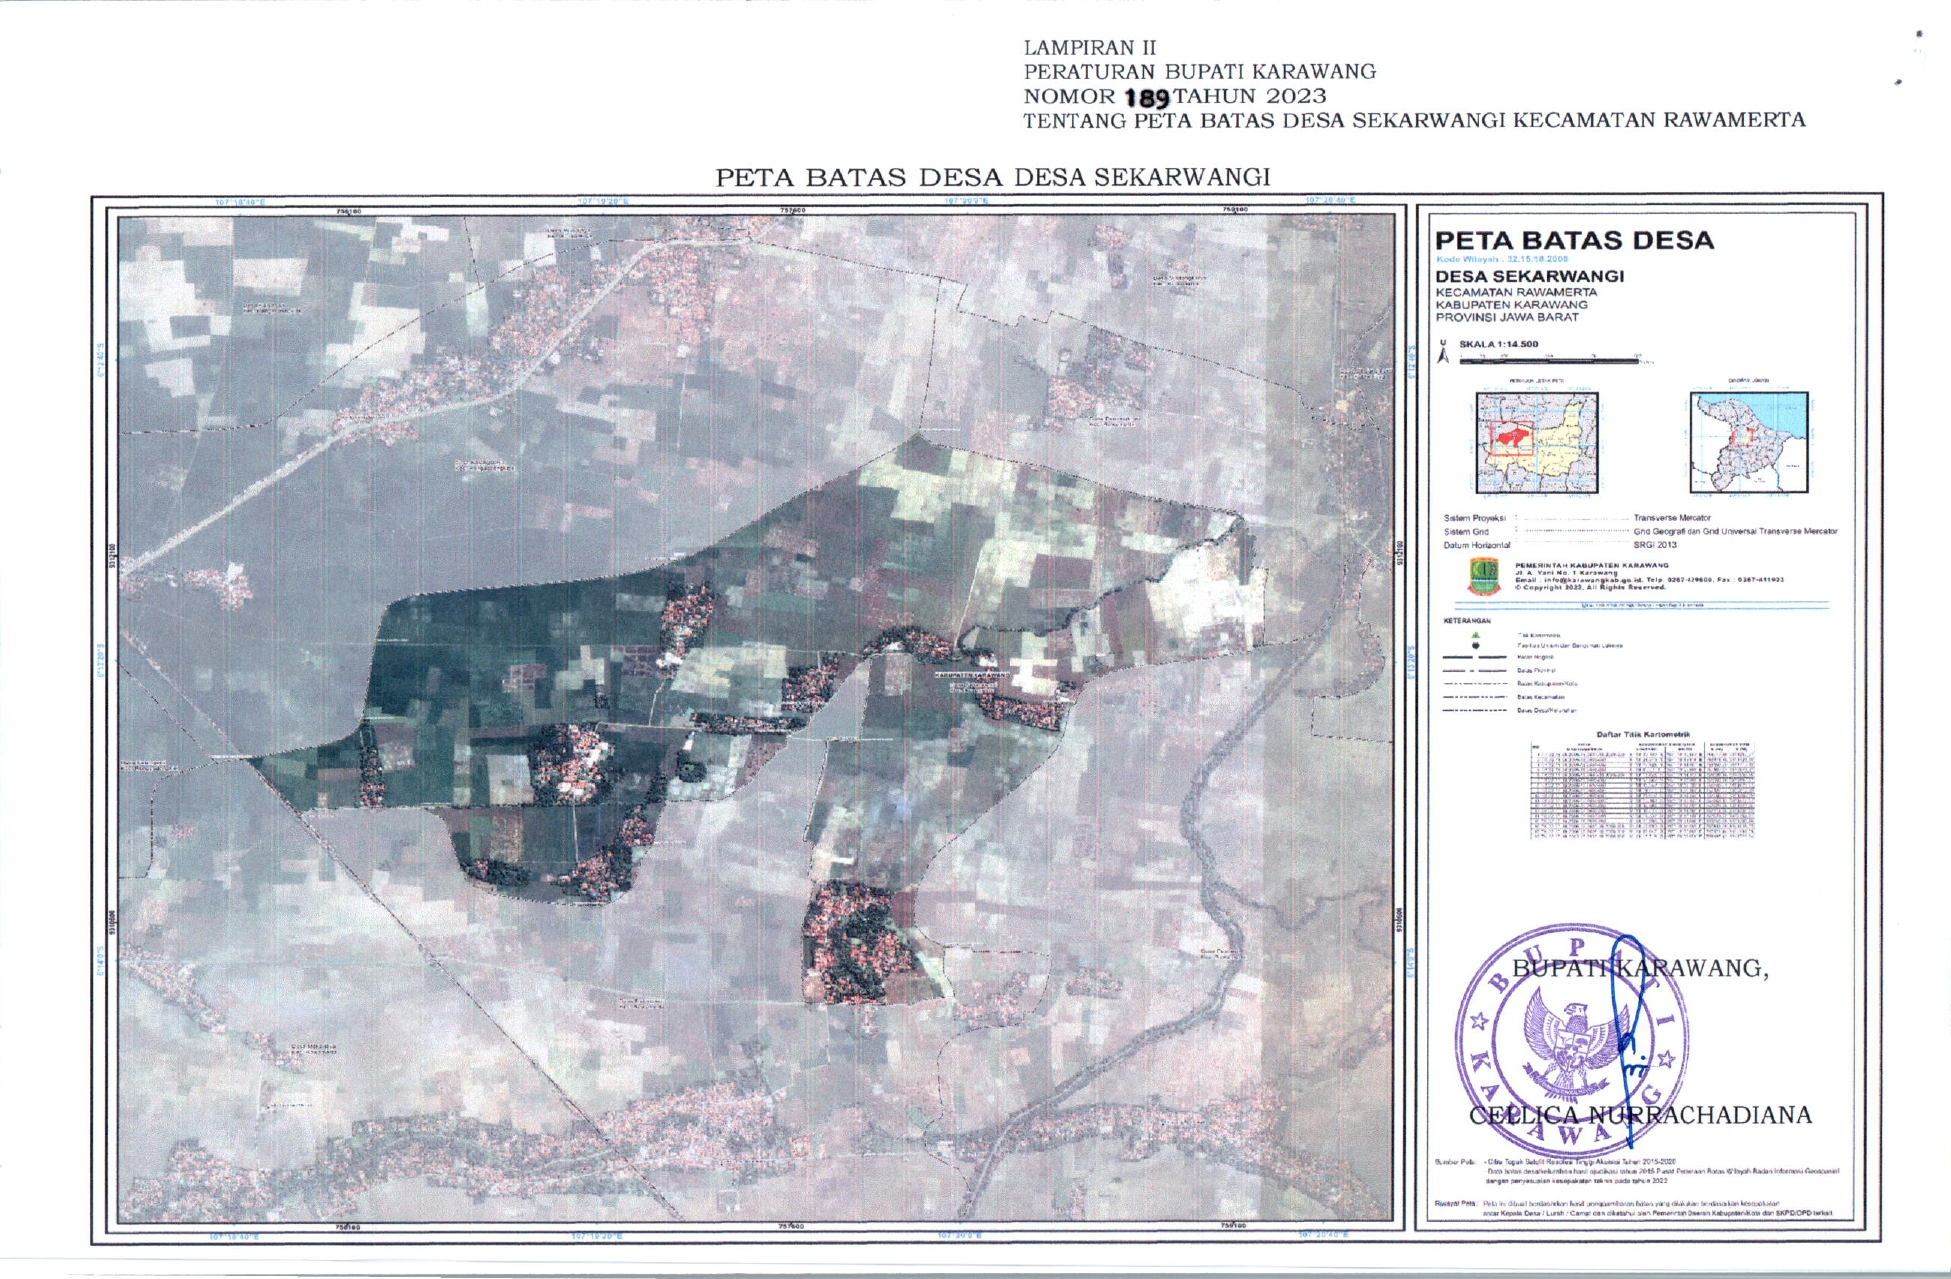Image resolution: width=1951 pixels, height=1279 pixels.
Task: Click the CELLICA NURRACHADIANA name text
Action: [1640, 1115]
